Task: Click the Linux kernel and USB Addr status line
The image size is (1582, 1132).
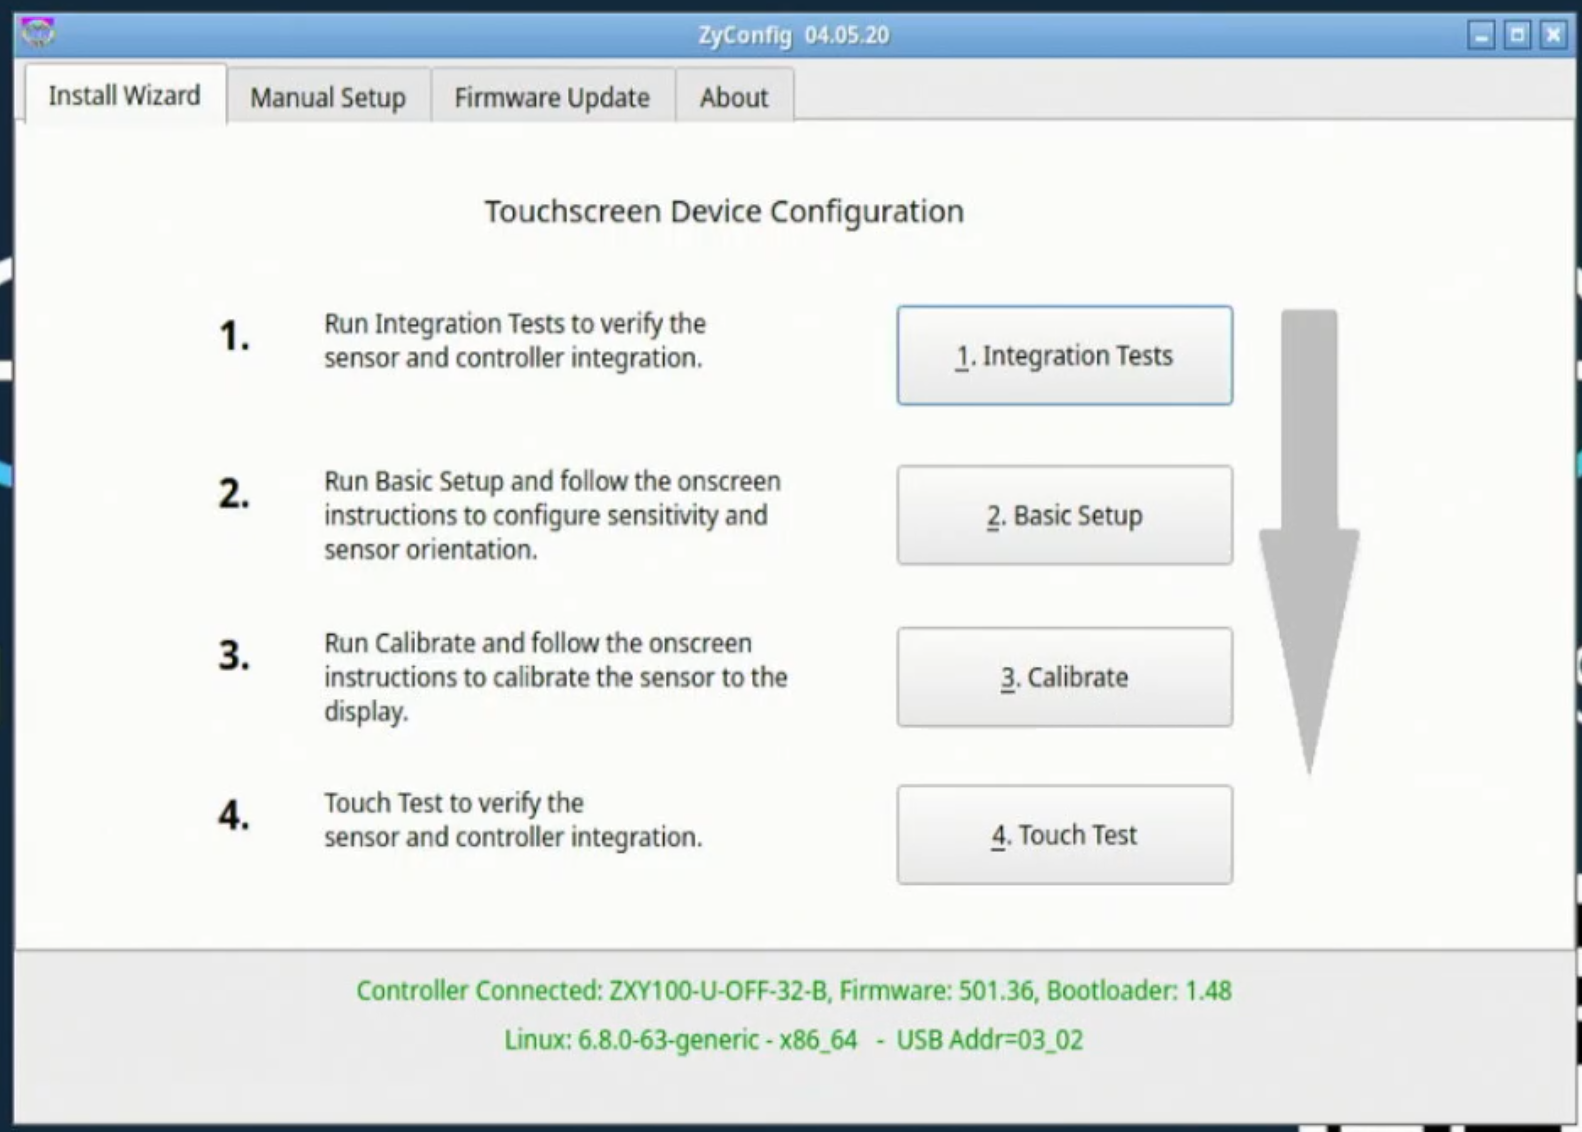Action: point(794,1040)
